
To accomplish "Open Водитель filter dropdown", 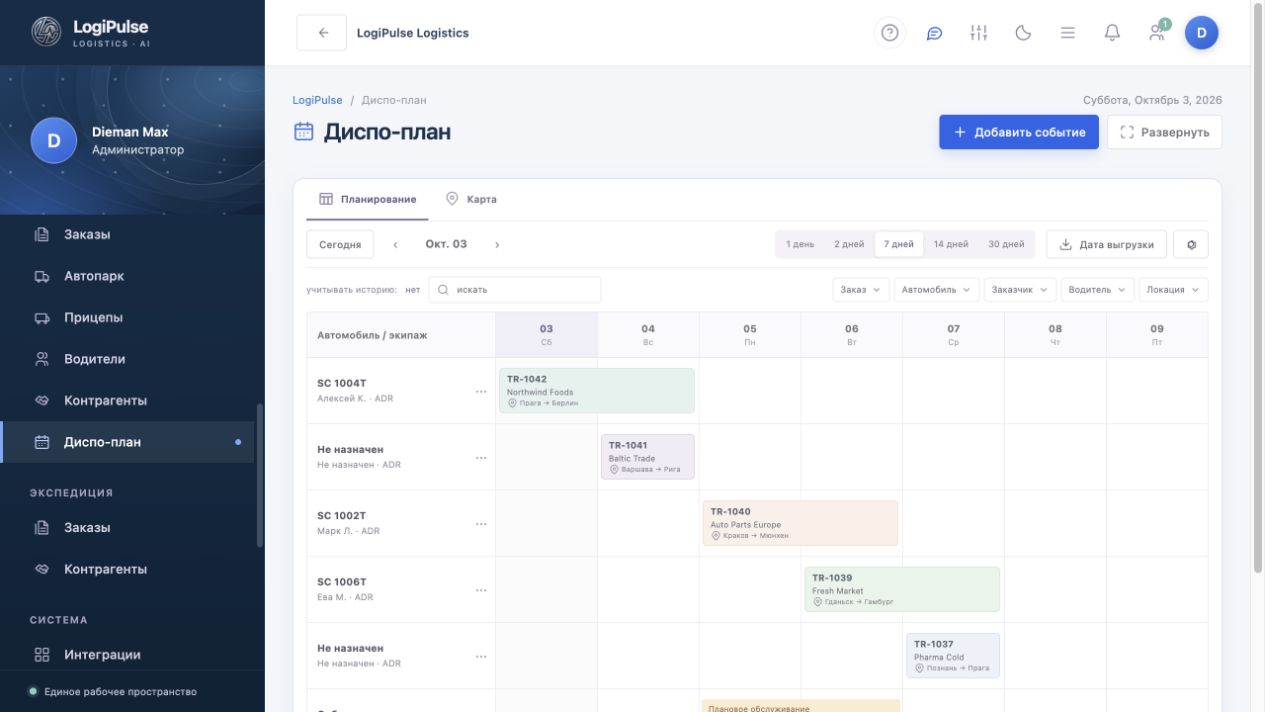I will click(1097, 290).
